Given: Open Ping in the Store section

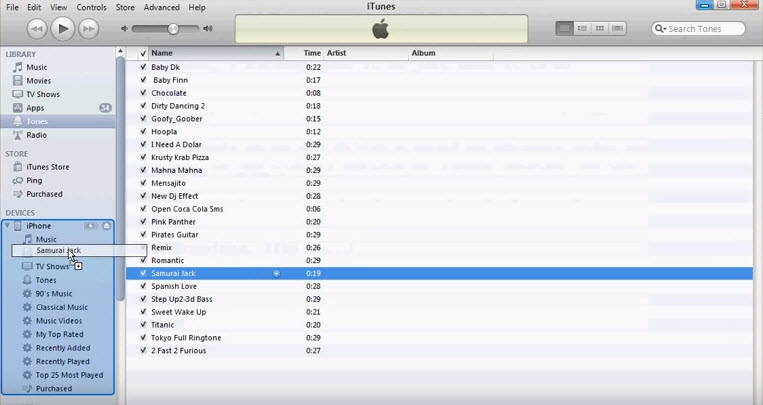Looking at the screenshot, I should pos(34,181).
